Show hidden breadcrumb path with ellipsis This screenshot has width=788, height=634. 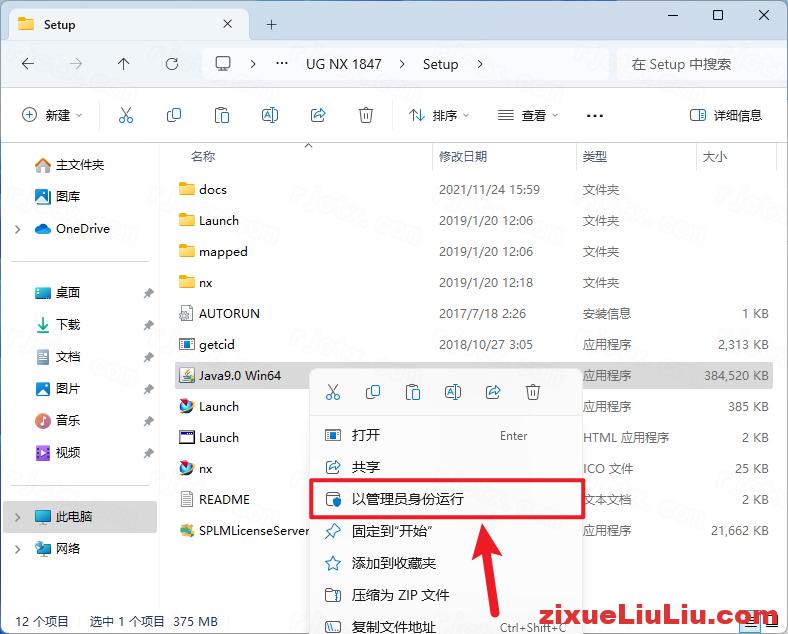[x=282, y=63]
